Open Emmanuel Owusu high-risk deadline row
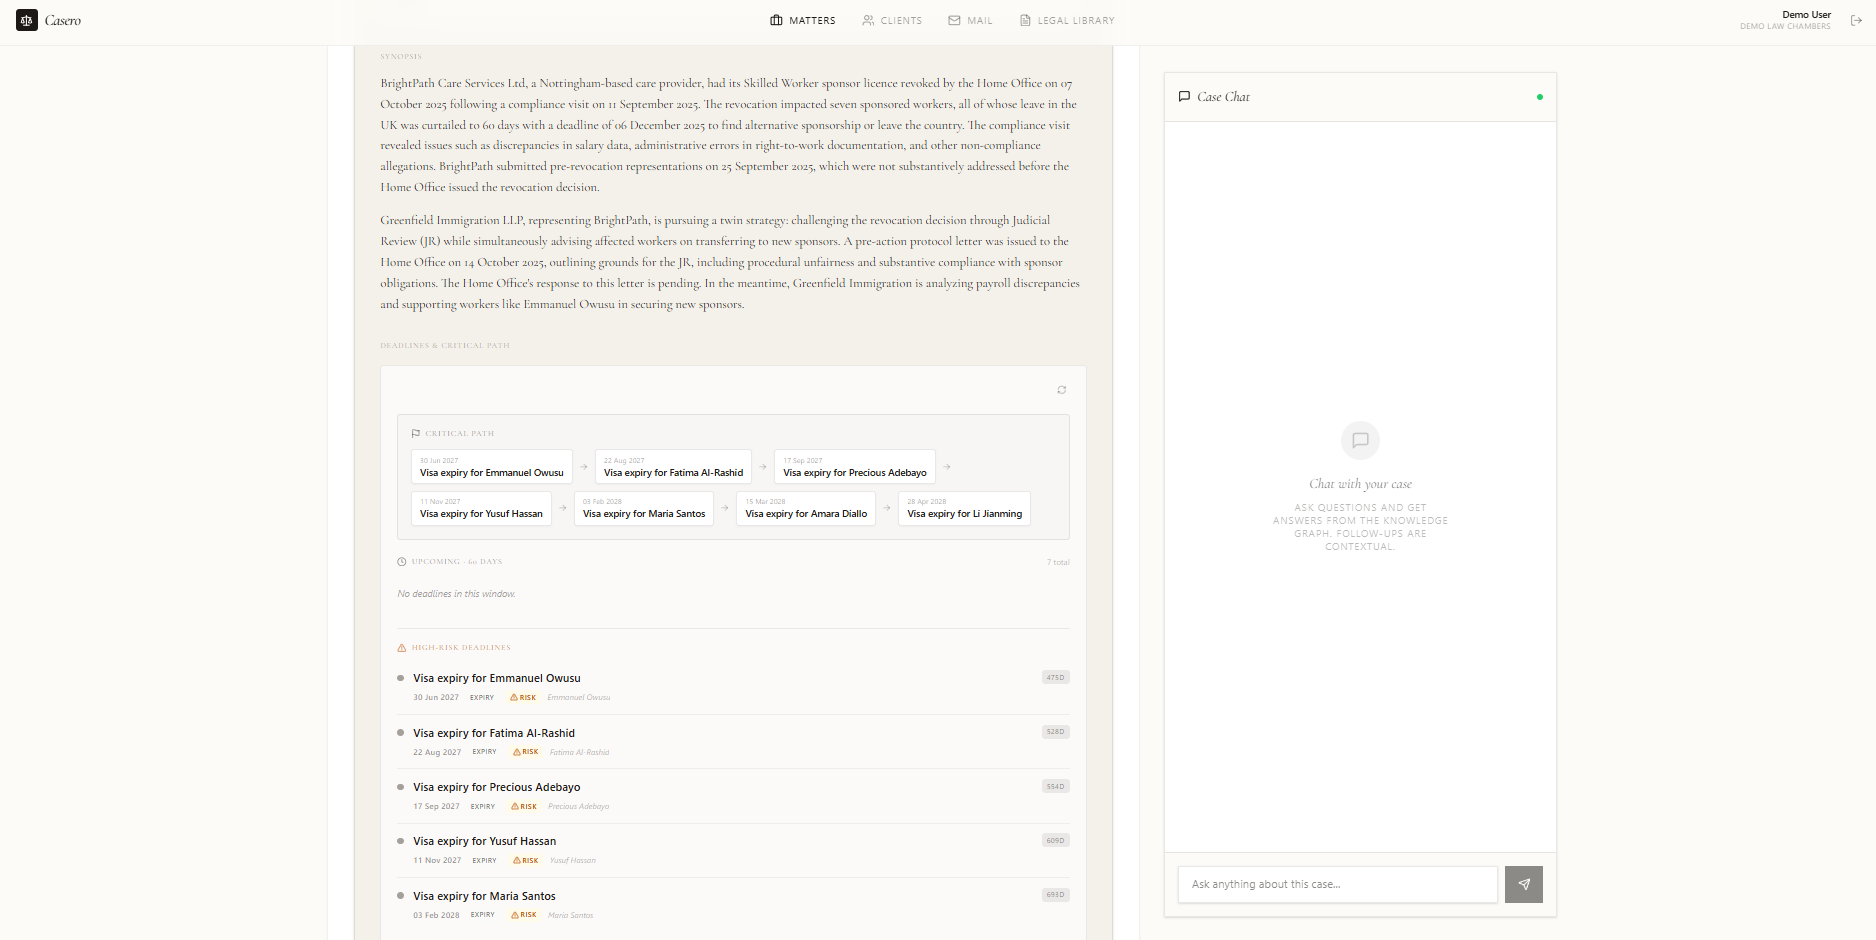1876x940 pixels. (733, 687)
